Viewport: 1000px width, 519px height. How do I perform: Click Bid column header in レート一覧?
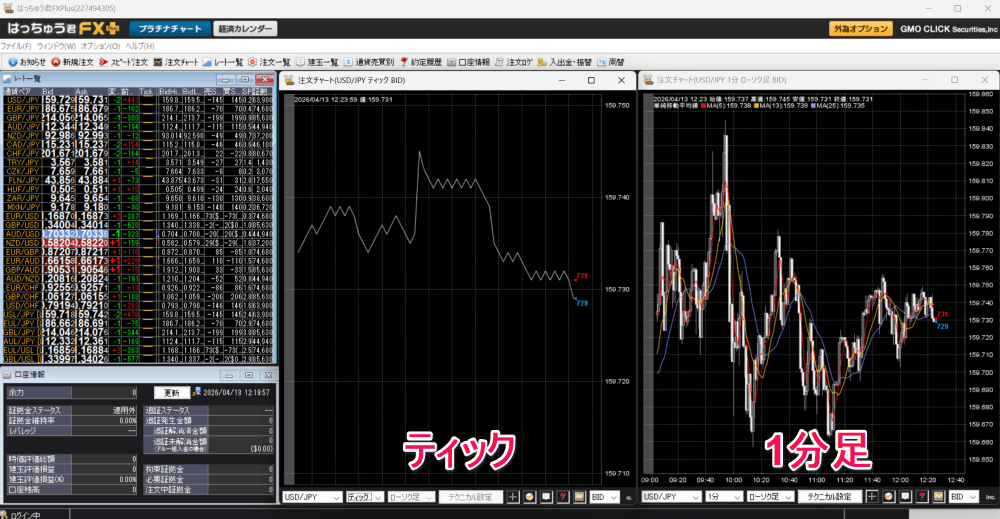(58, 92)
